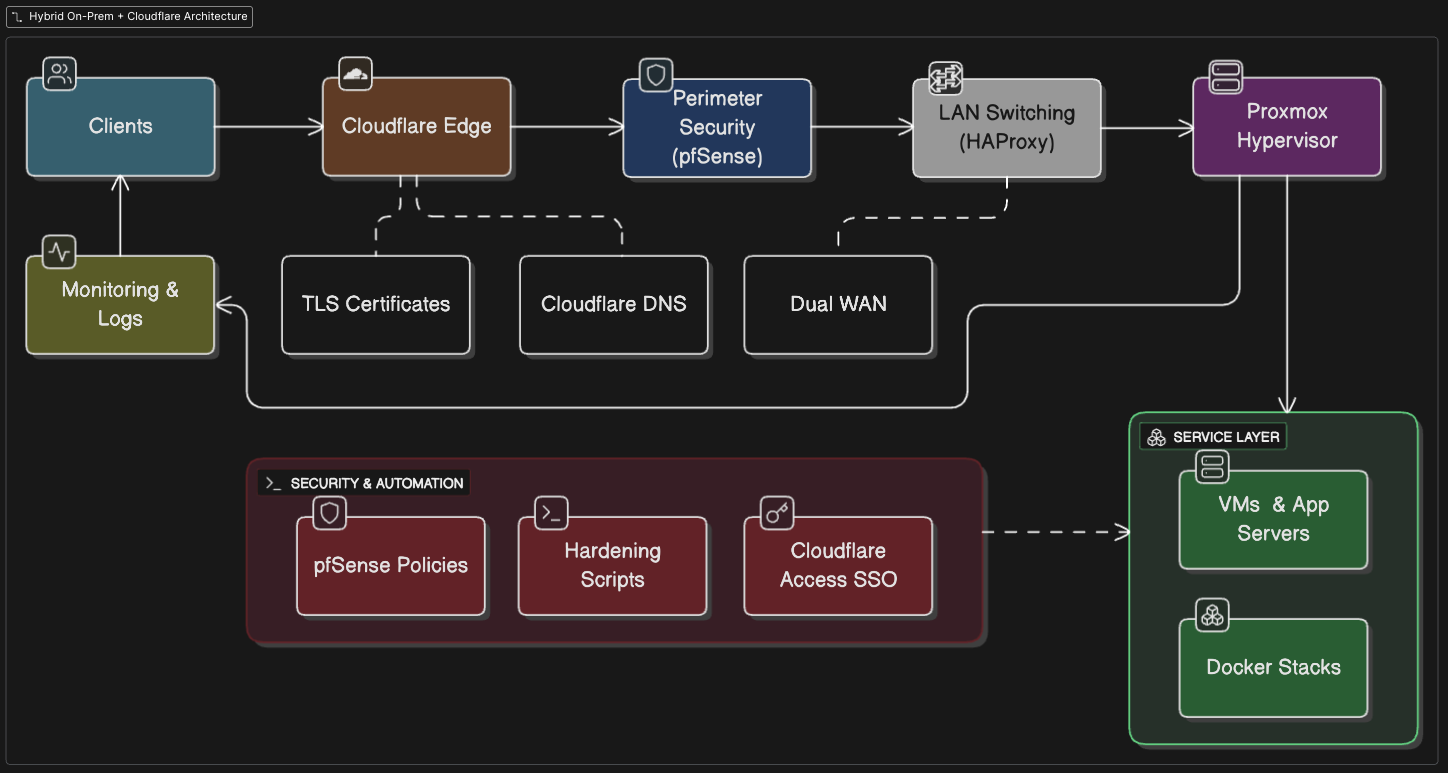Screen dimensions: 1448x773
Task: Click the shield icon on Perimeter Security node
Action: (656, 75)
